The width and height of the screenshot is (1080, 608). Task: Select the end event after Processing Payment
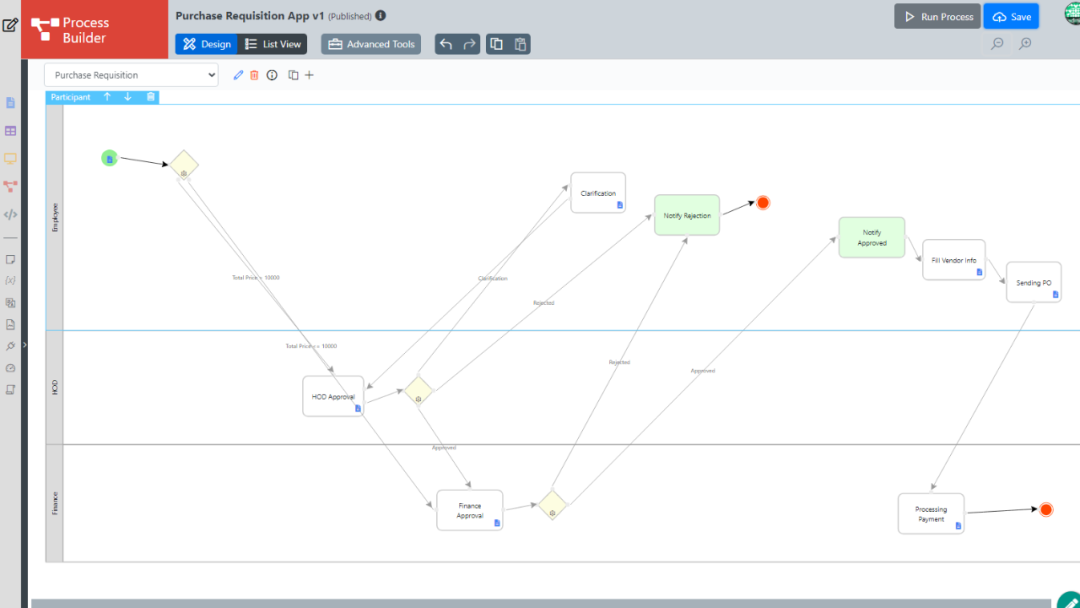(x=1046, y=510)
